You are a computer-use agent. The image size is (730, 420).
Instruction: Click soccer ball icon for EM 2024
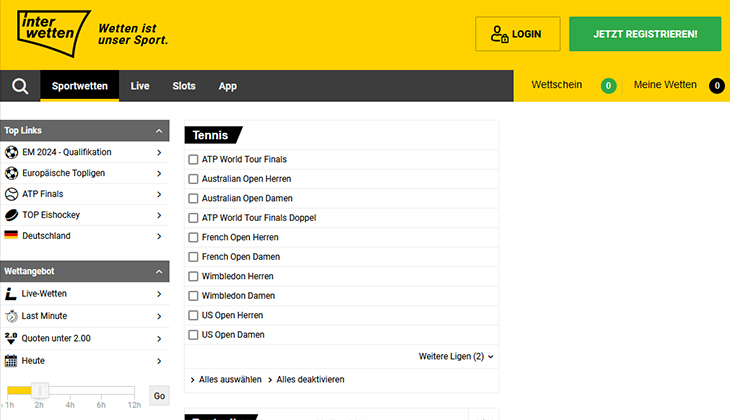(11, 152)
